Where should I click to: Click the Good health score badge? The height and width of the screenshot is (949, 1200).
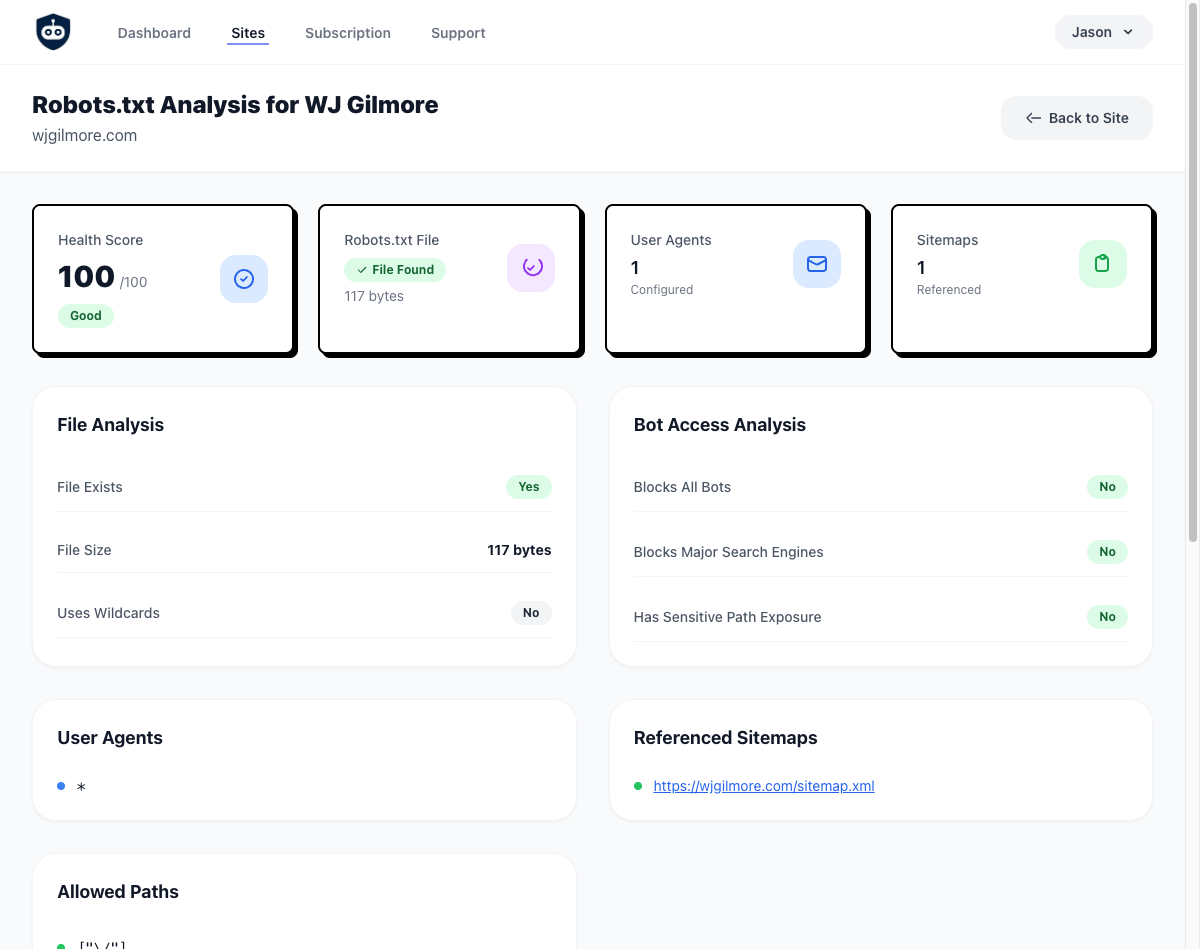click(86, 316)
